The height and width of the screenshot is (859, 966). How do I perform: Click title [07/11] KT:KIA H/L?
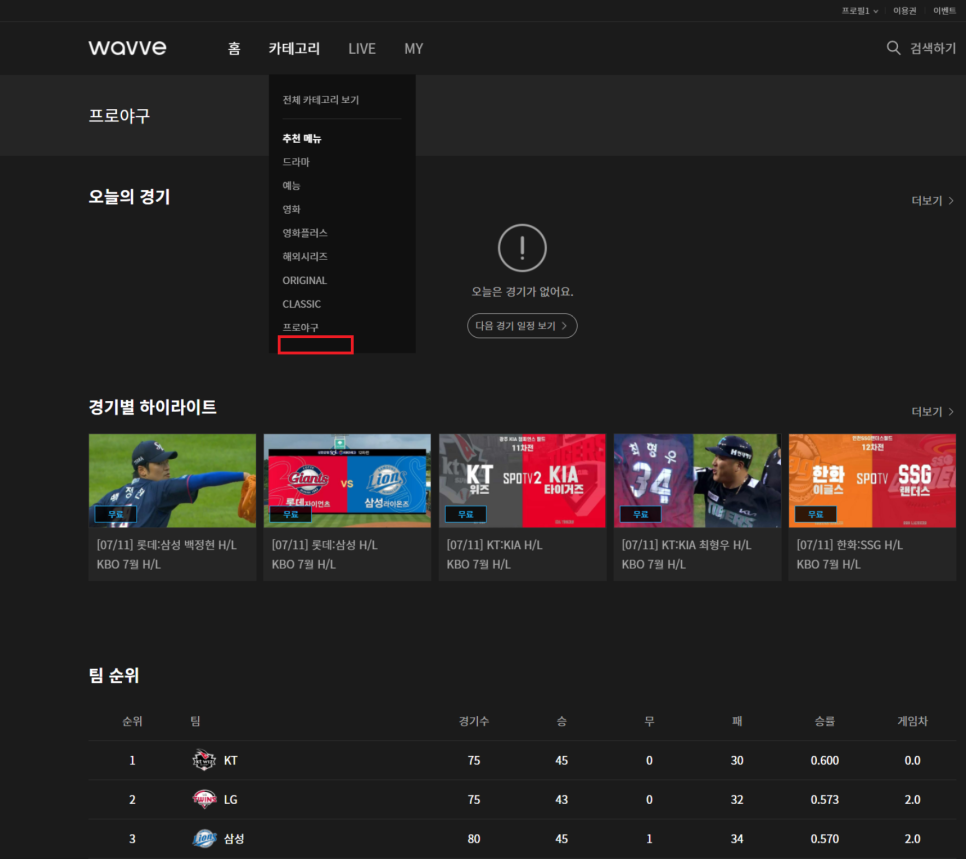[495, 545]
